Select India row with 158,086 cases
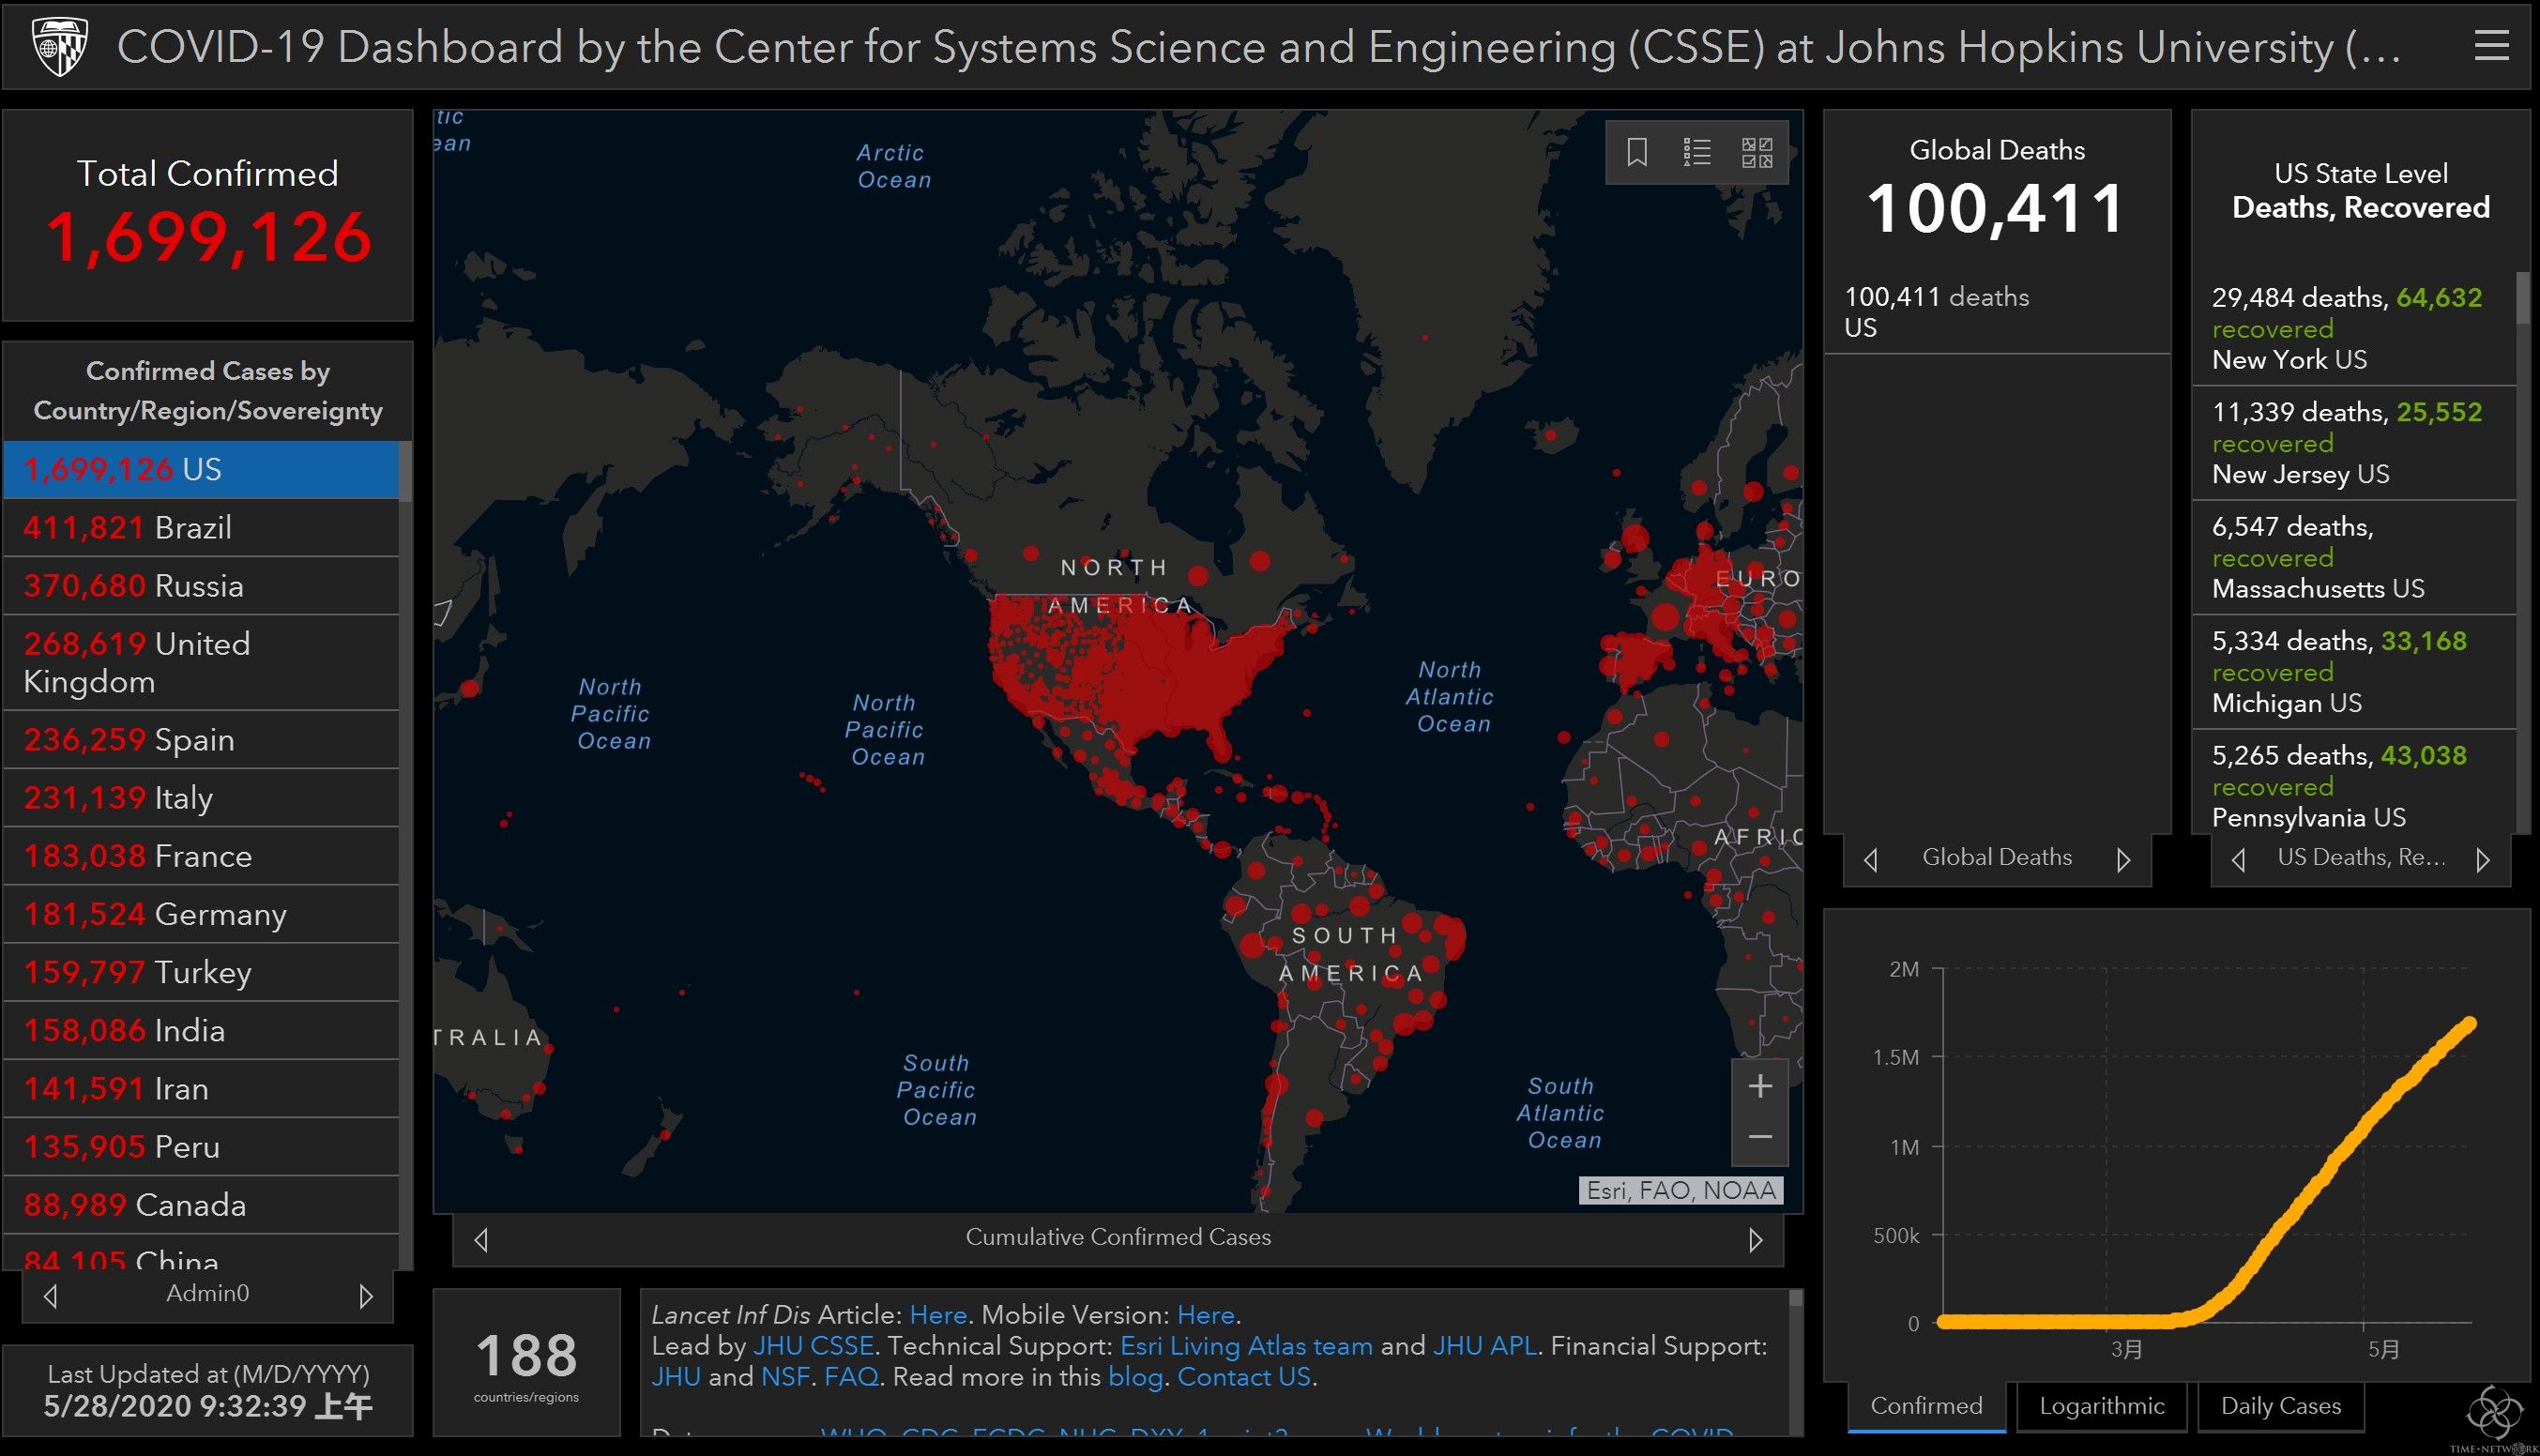2540x1456 pixels. (201, 1030)
